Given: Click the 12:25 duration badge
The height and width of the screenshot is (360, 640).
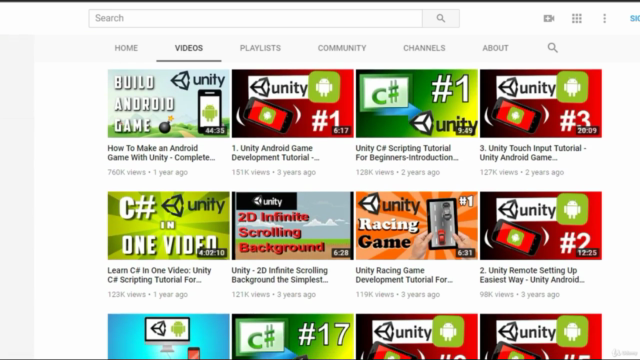Looking at the screenshot, I should click(587, 253).
